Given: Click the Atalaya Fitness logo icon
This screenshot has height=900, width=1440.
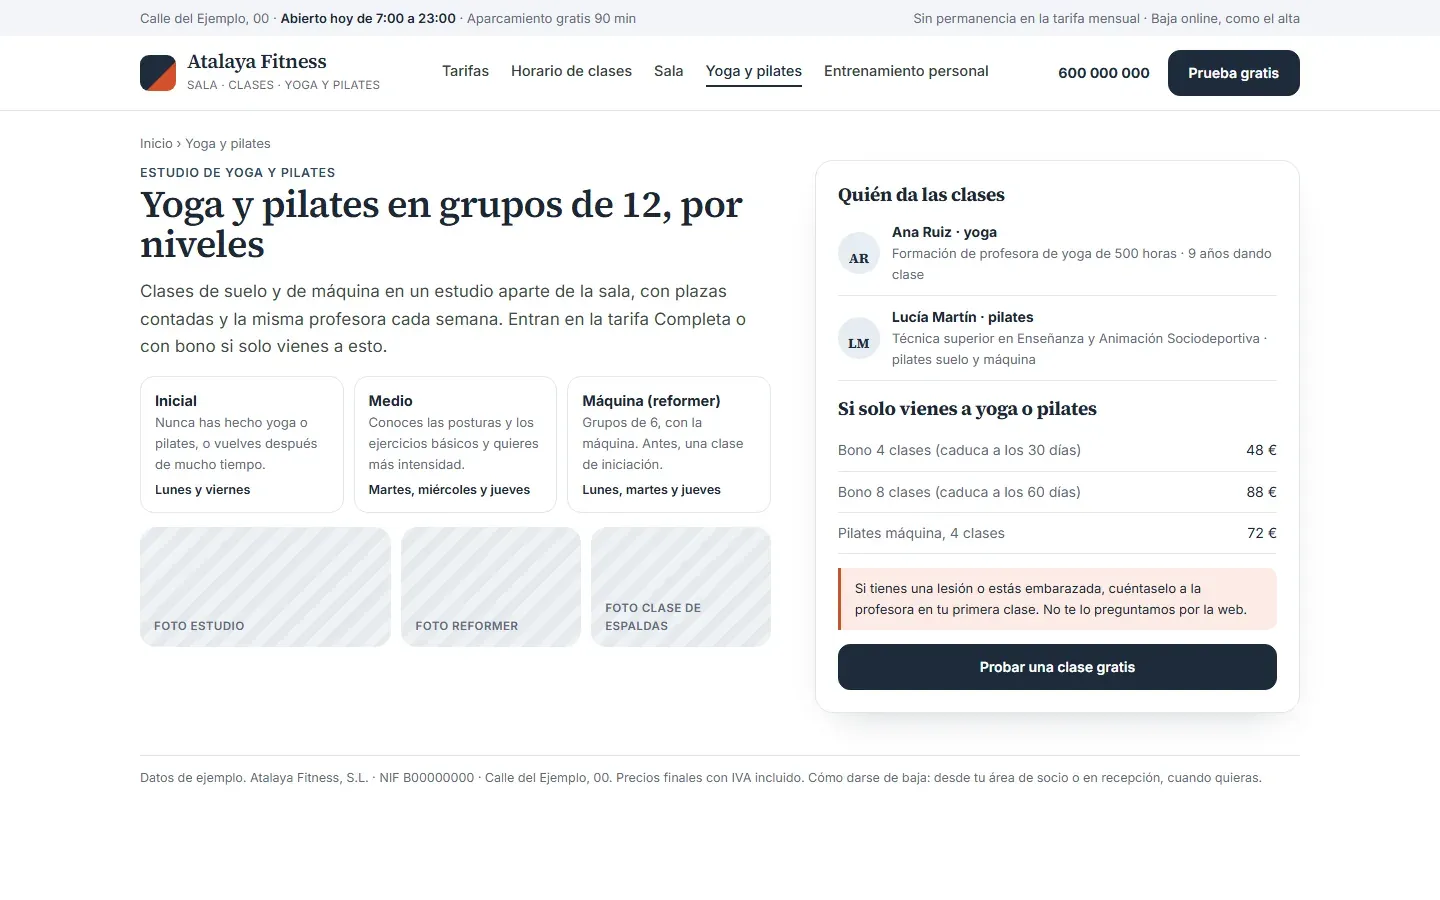Looking at the screenshot, I should click(x=158, y=73).
